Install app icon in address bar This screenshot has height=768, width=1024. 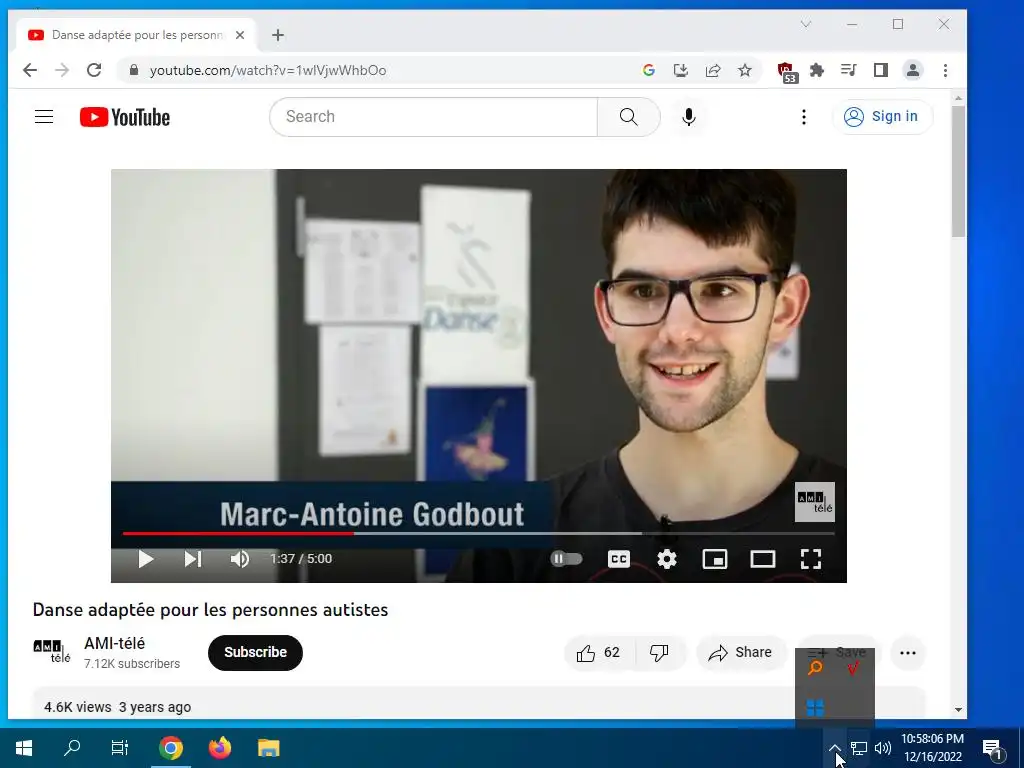[x=680, y=70]
